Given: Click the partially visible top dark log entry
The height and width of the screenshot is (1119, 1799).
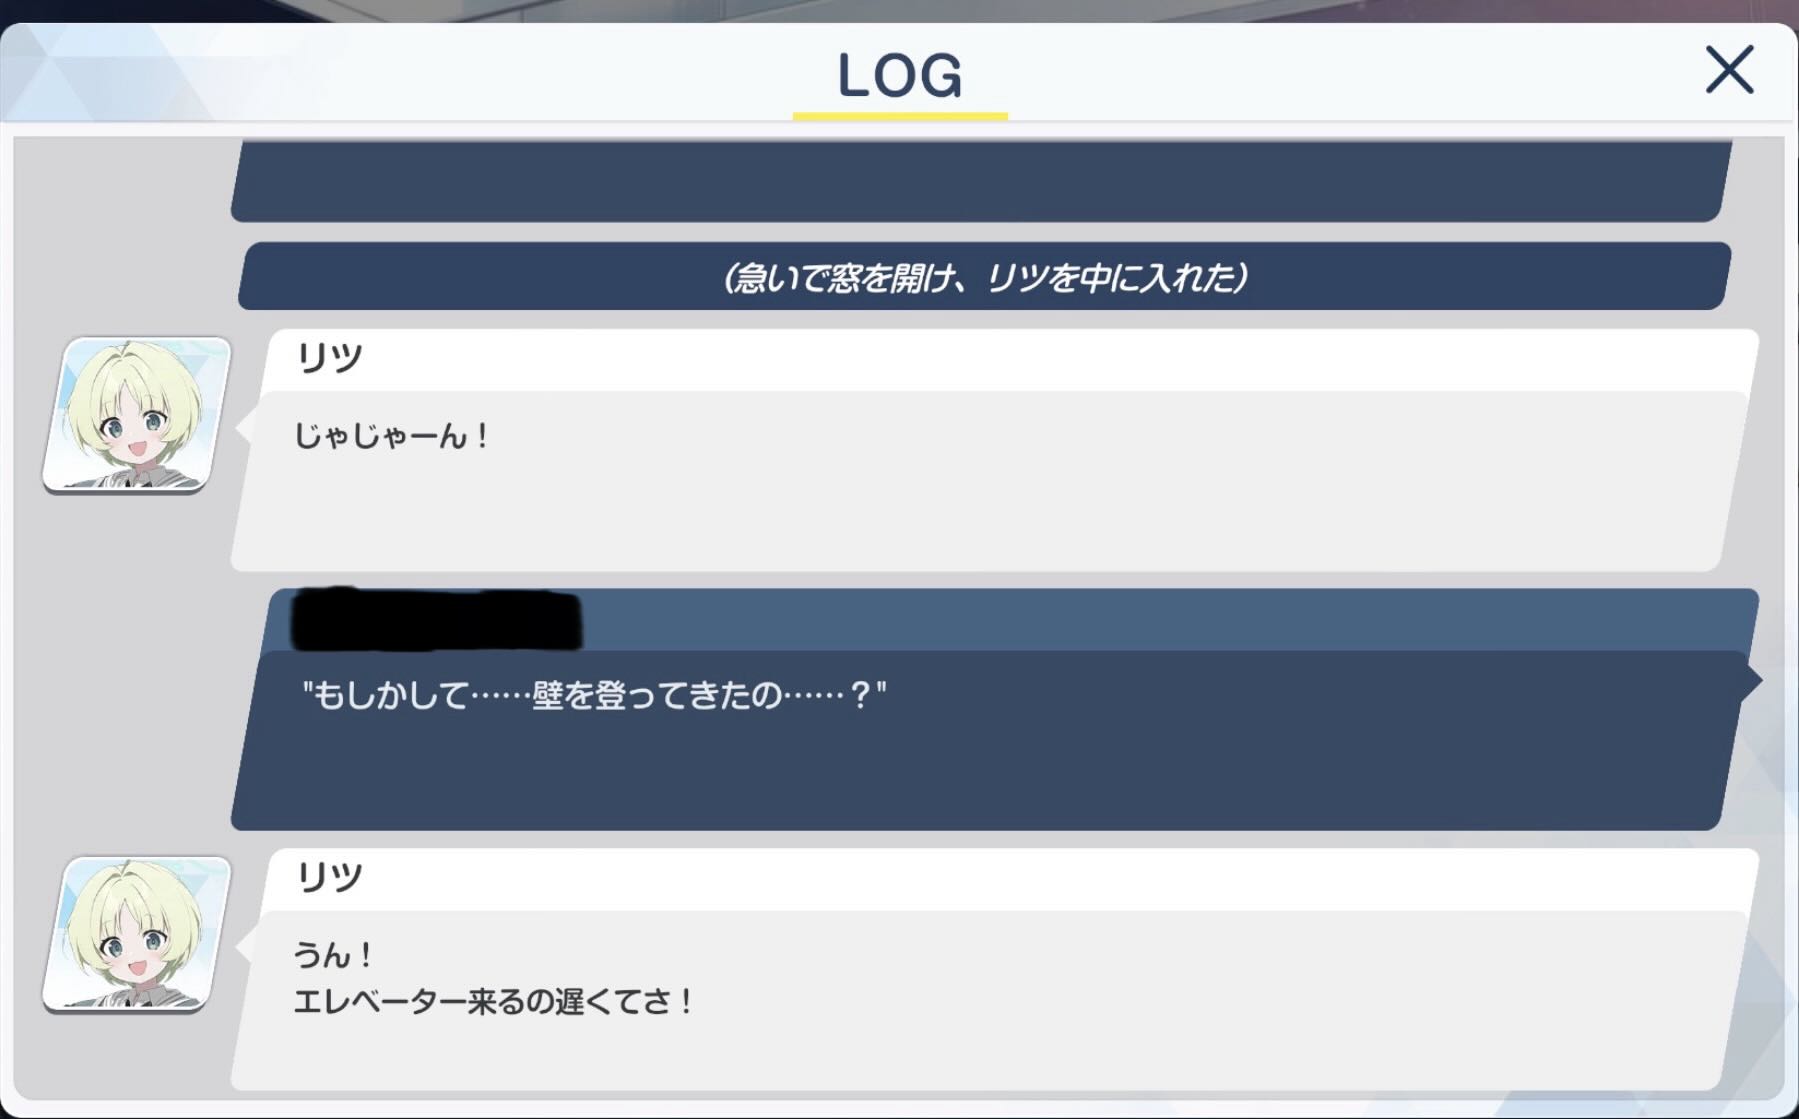Looking at the screenshot, I should [982, 181].
